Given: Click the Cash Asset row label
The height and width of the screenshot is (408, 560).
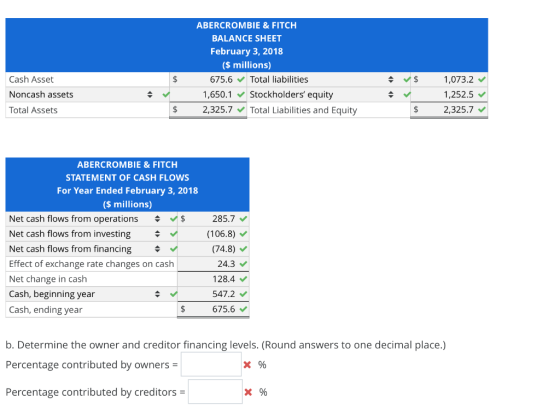Looking at the screenshot, I should 31,79.
